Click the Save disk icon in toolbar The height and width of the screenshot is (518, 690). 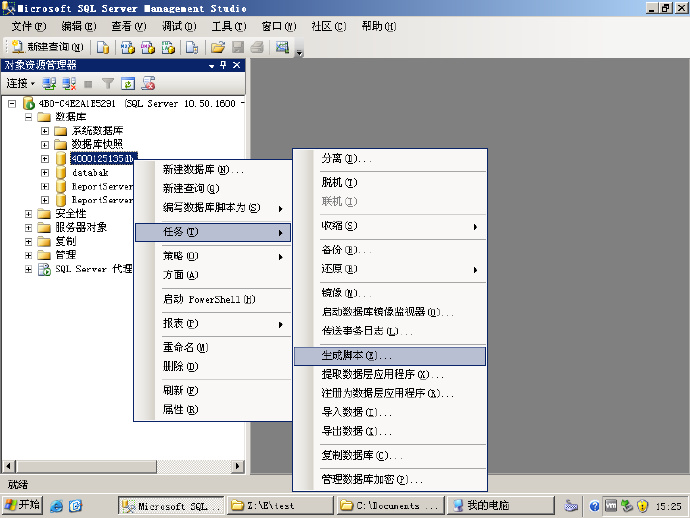coord(238,47)
